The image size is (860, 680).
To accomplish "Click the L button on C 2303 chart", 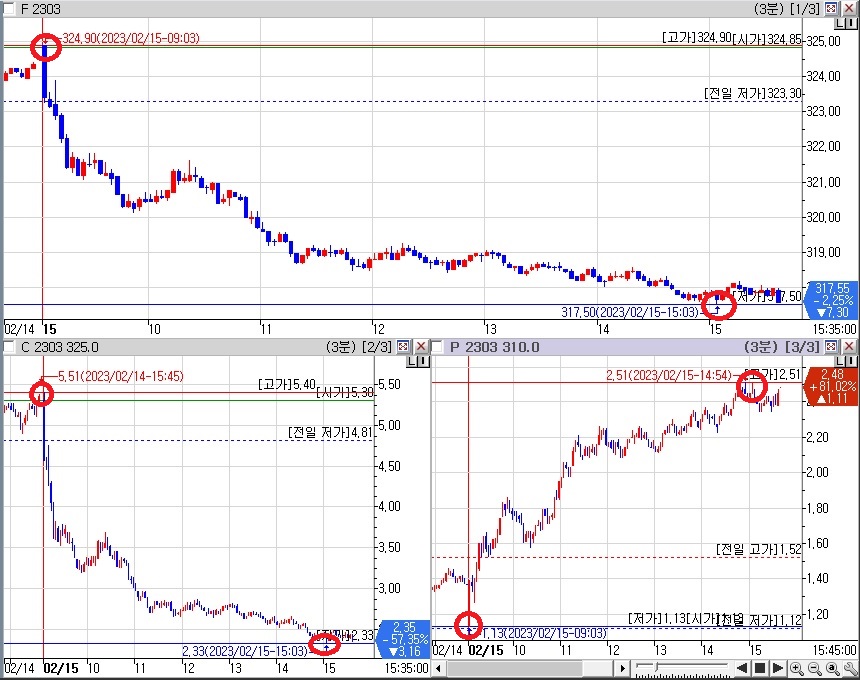I will click(412, 361).
